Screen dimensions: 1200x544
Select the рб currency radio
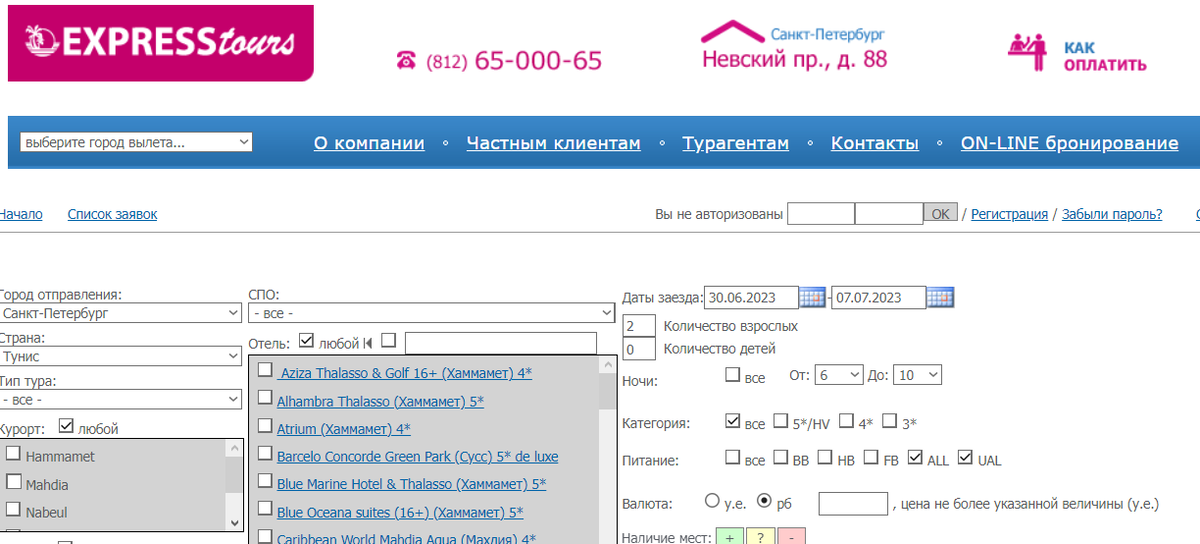pyautogui.click(x=766, y=501)
